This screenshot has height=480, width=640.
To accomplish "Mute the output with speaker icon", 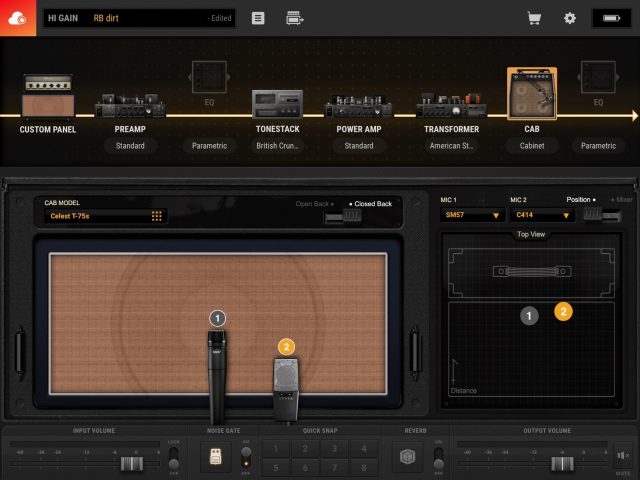I will tap(622, 457).
